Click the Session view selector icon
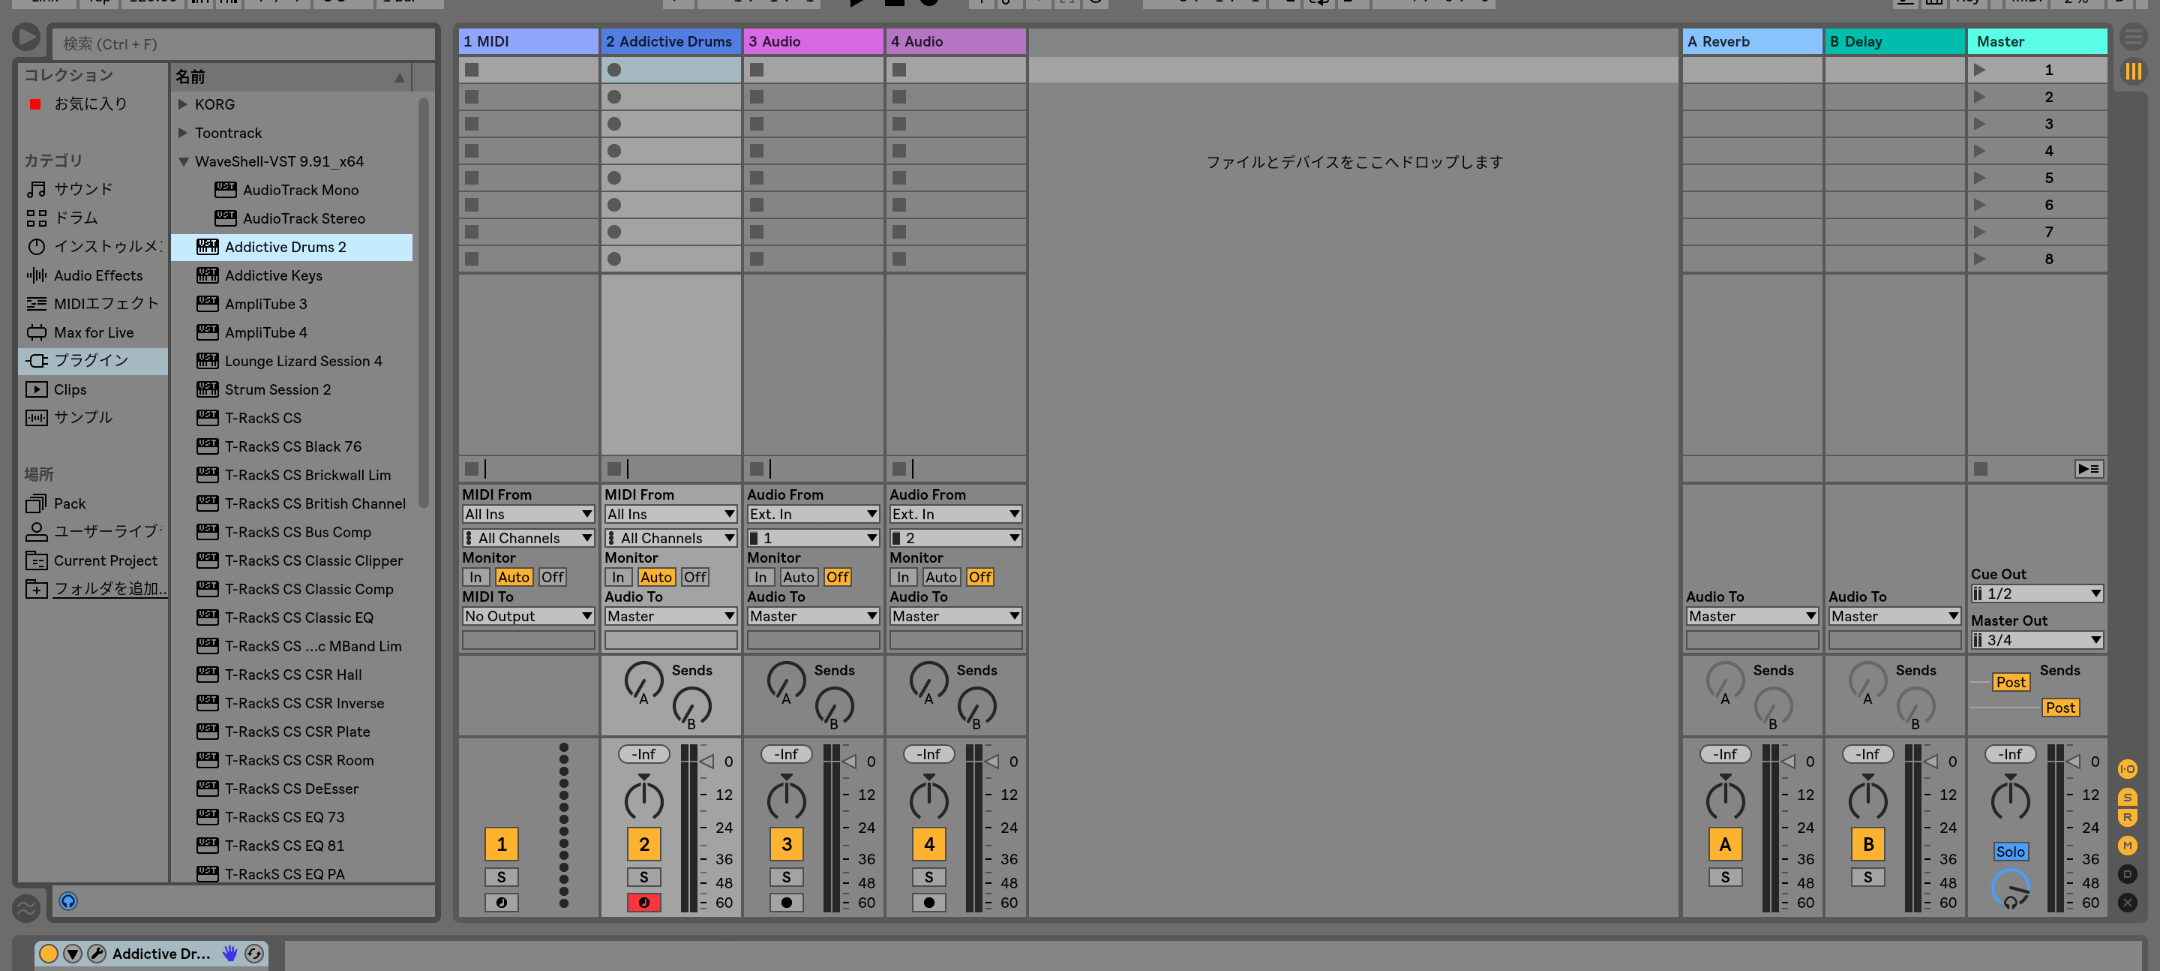 (2133, 71)
